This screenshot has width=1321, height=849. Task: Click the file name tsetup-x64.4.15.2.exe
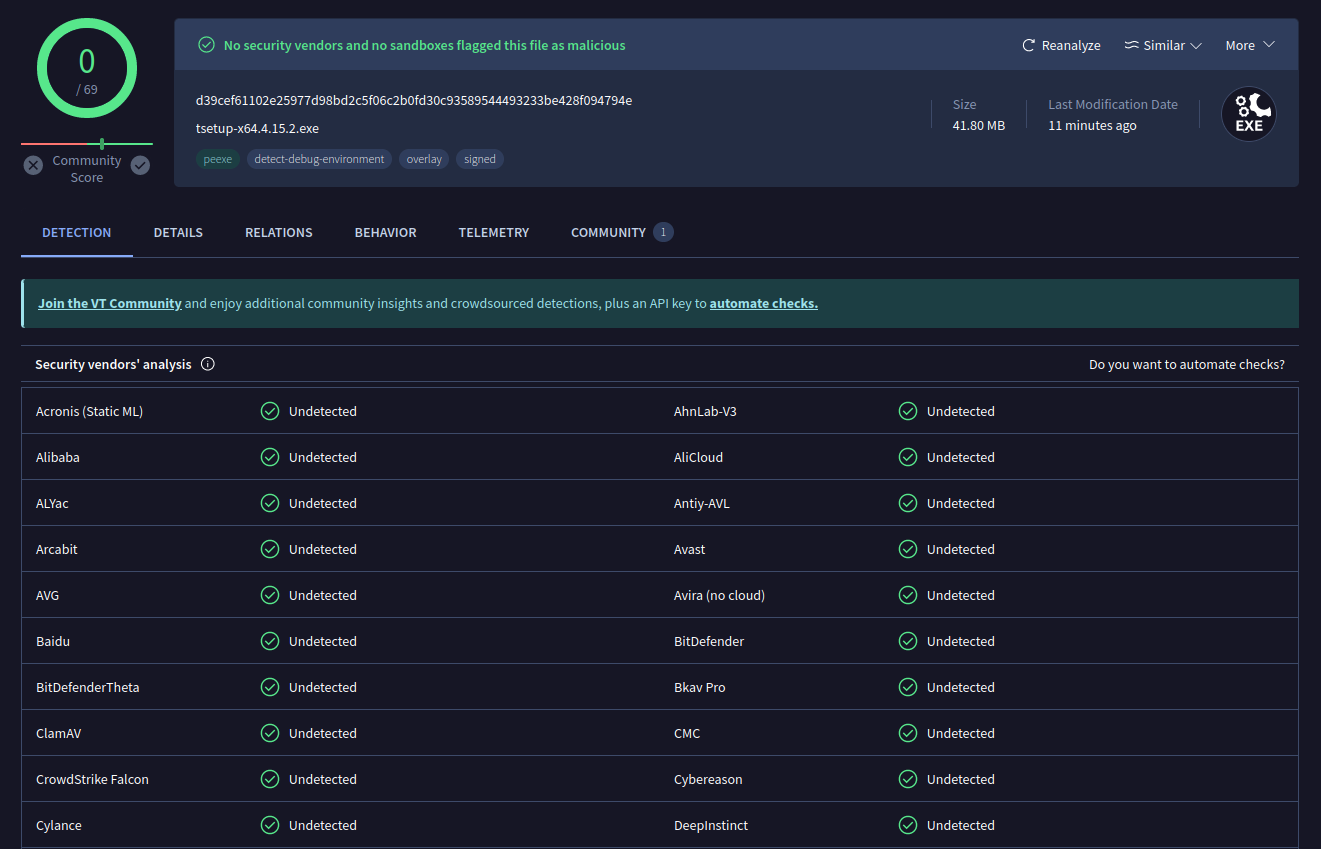point(257,128)
